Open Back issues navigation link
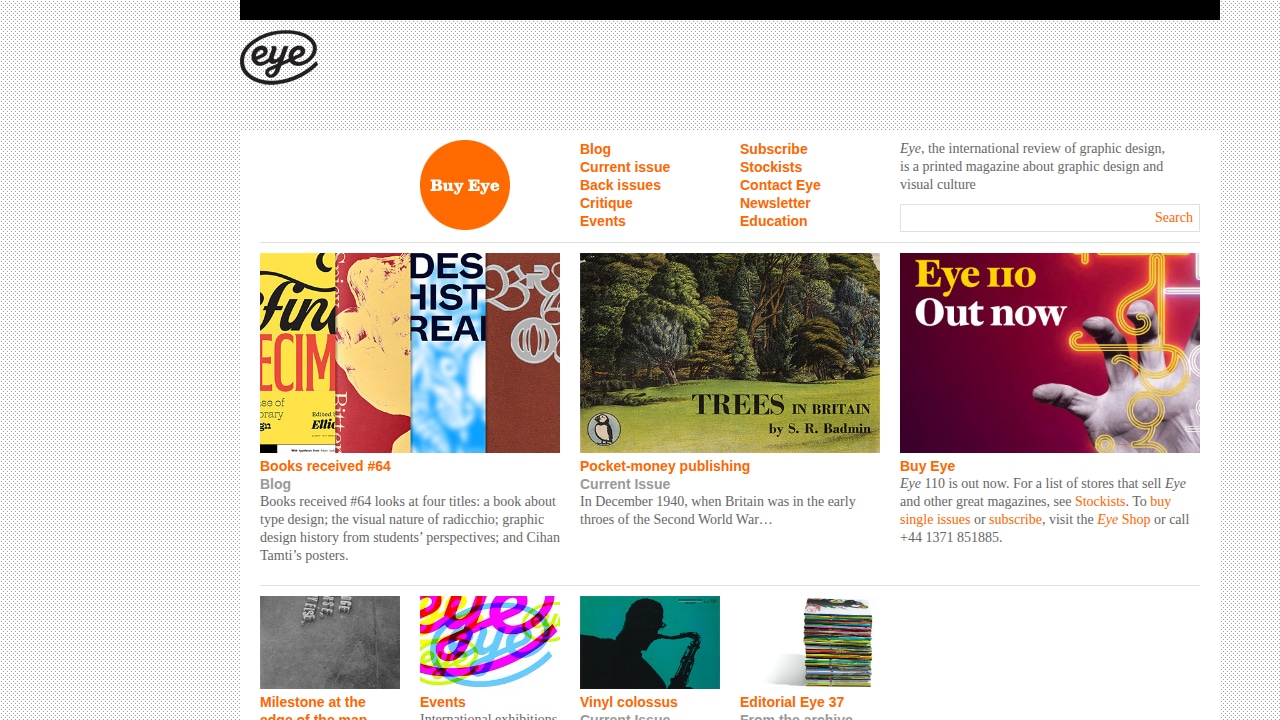Viewport: 1280px width, 720px height. (x=620, y=185)
